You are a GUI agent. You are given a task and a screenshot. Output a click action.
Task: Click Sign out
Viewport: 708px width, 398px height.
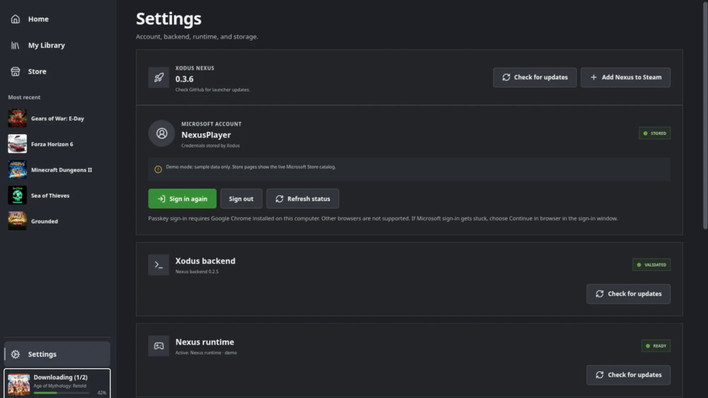pos(241,199)
